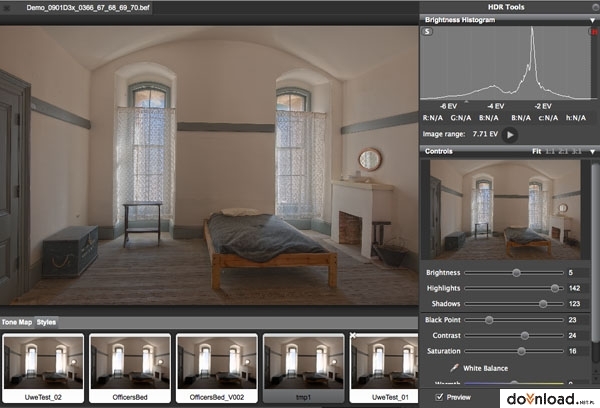Viewport: 600px width, 408px height.
Task: Click the Warmth color slider
Action: pos(514,382)
